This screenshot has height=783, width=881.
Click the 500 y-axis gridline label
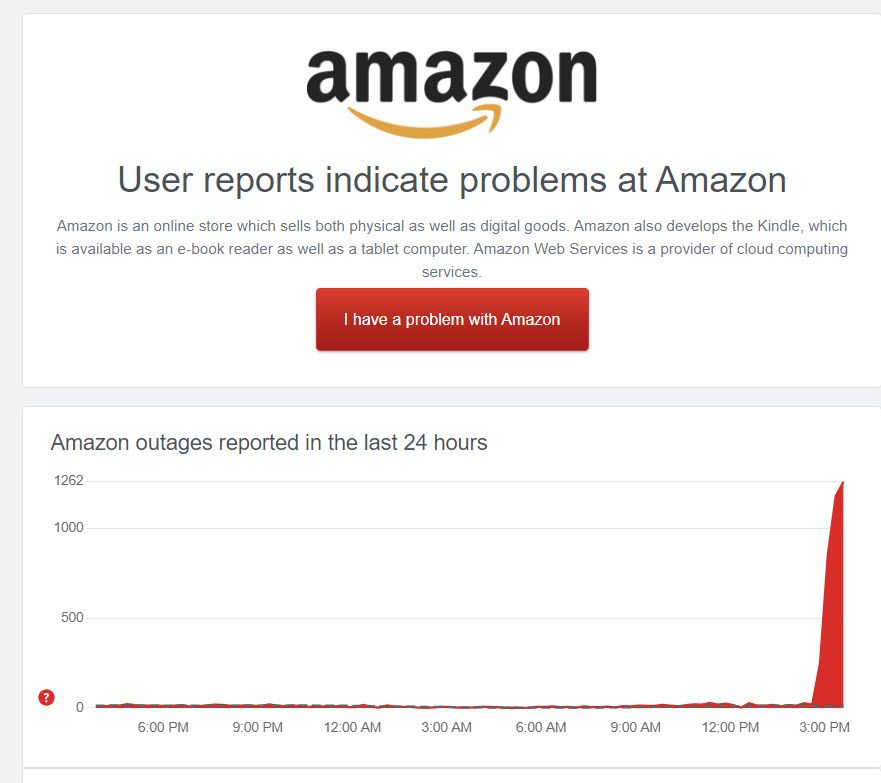[72, 617]
